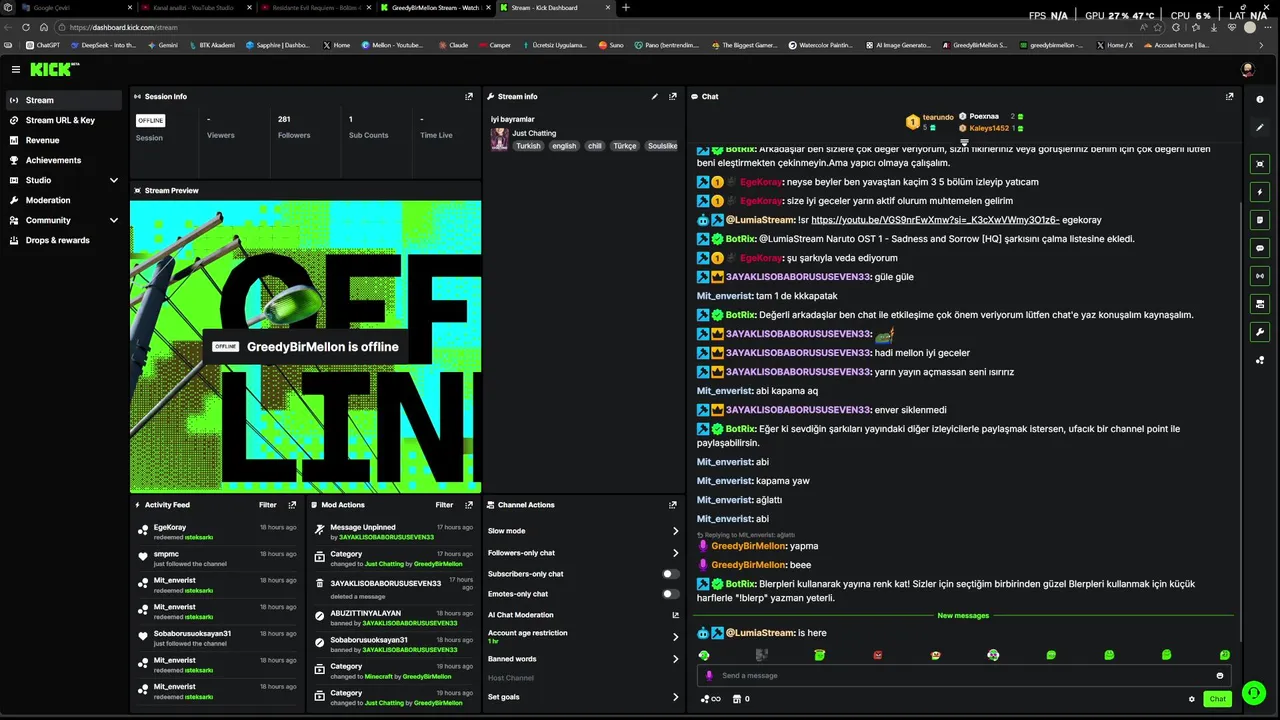Open Moderation in sidebar

pyautogui.click(x=62, y=200)
